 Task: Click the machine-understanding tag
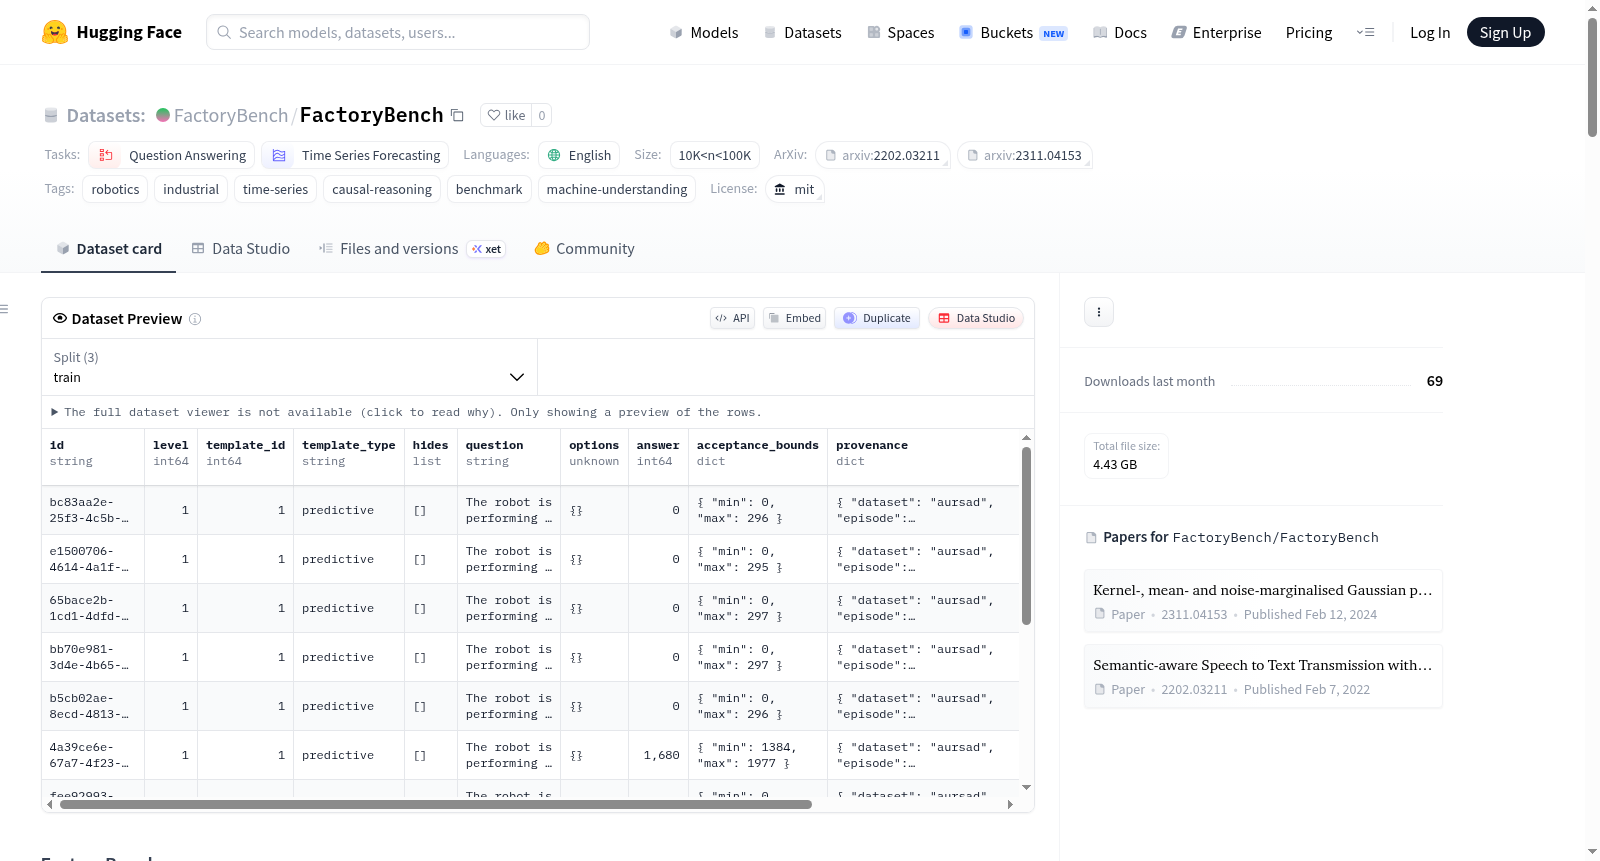point(617,189)
